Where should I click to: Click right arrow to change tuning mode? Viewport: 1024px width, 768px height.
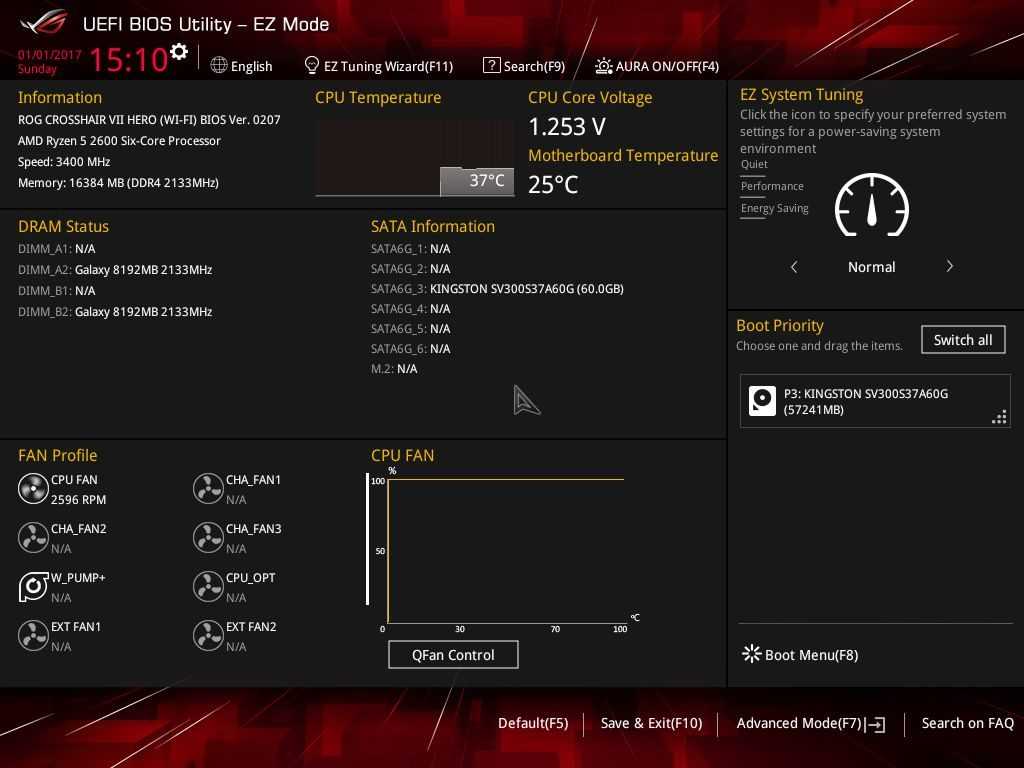tap(949, 267)
